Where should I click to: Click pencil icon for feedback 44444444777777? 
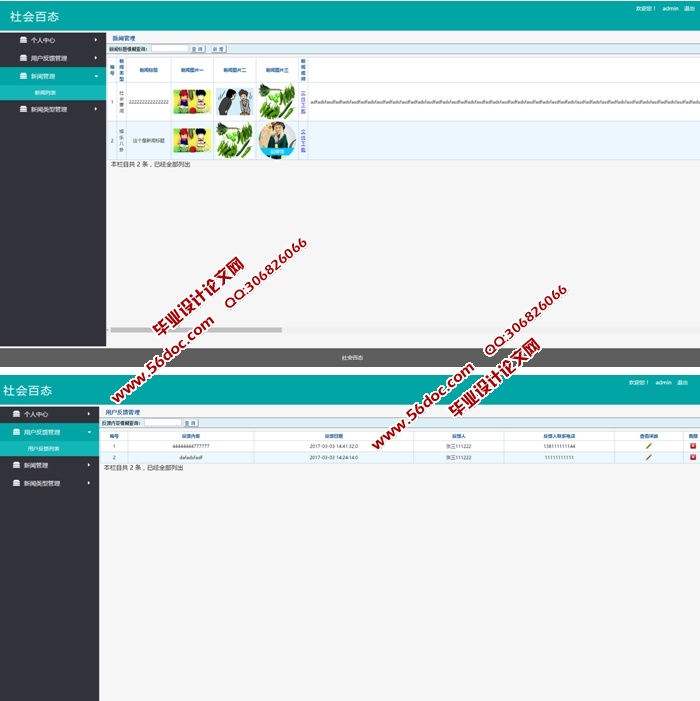(648, 446)
